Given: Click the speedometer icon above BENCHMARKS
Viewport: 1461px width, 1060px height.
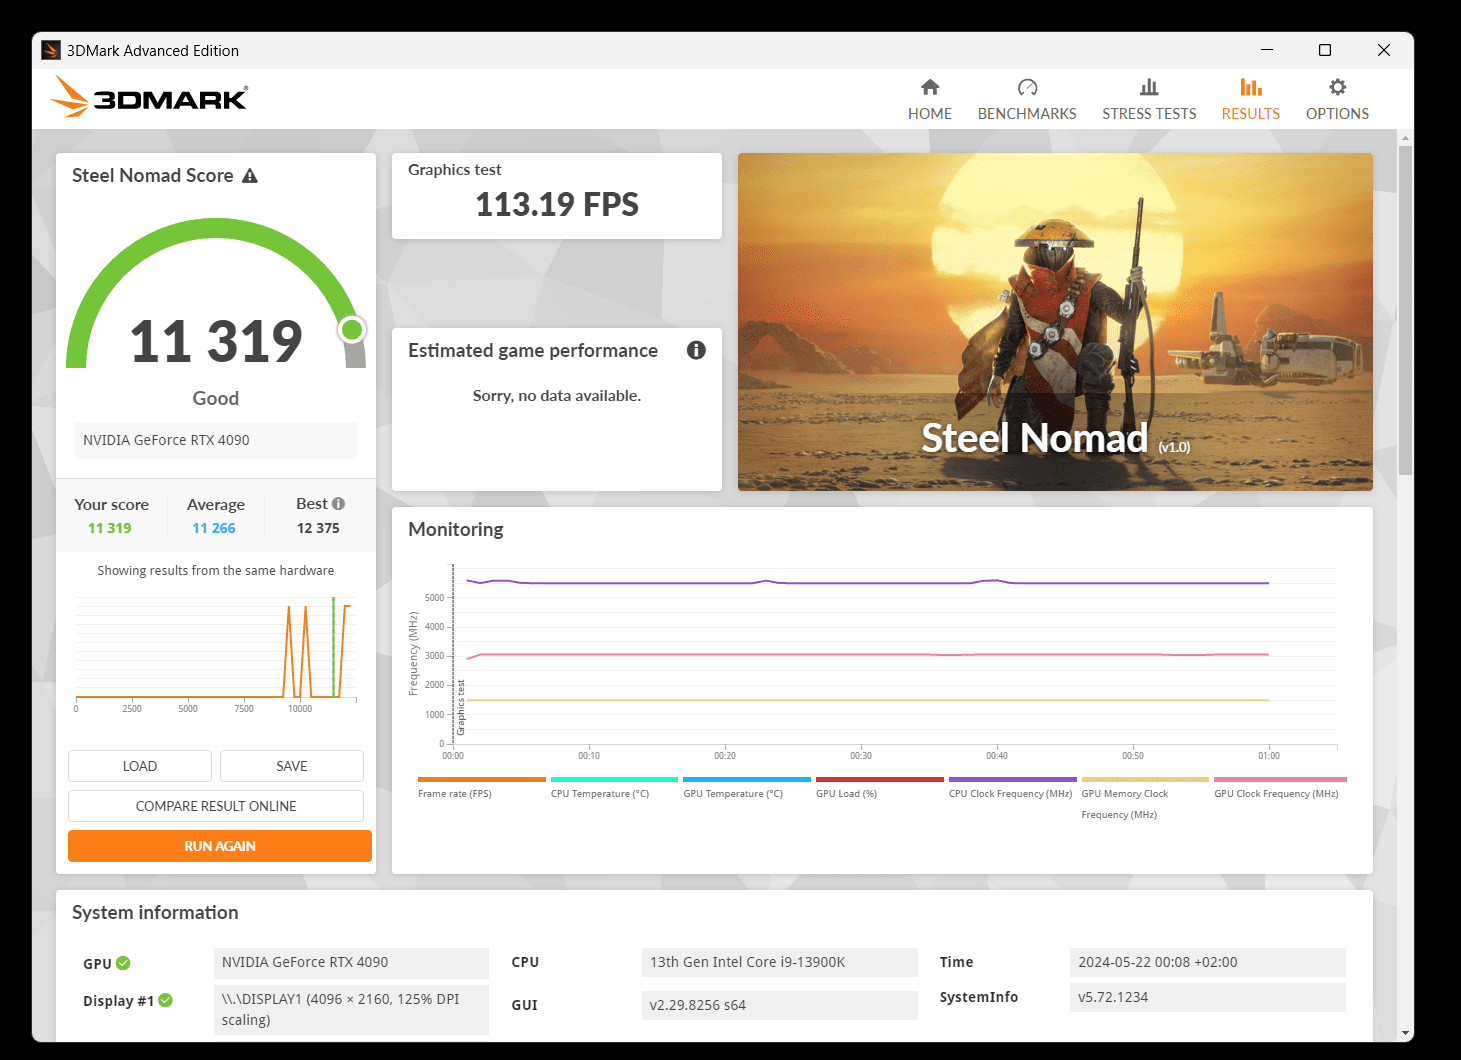Looking at the screenshot, I should coord(1027,87).
